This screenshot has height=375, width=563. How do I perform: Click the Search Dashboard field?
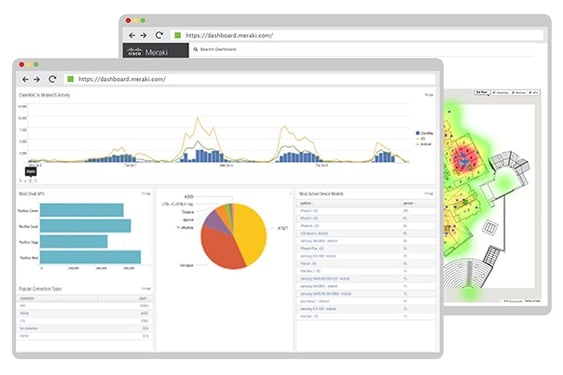pyautogui.click(x=218, y=49)
